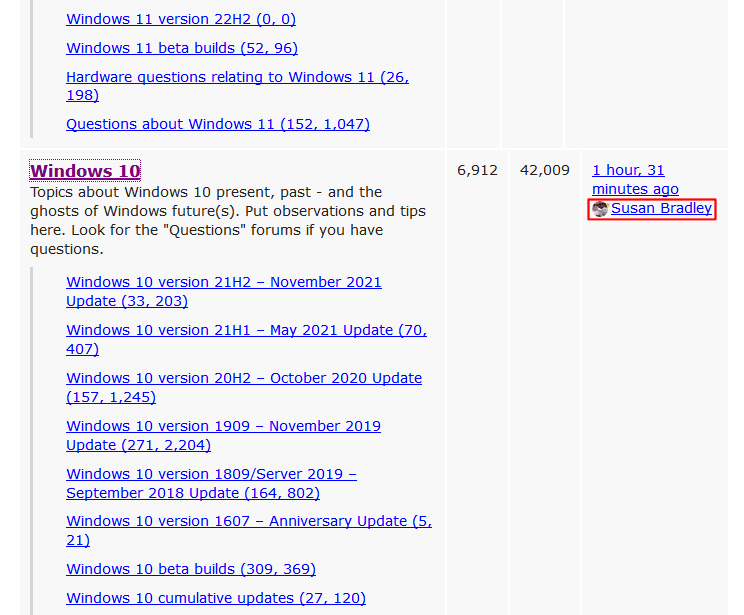Go to Windows 10 version 1909 subforum

tap(223, 426)
